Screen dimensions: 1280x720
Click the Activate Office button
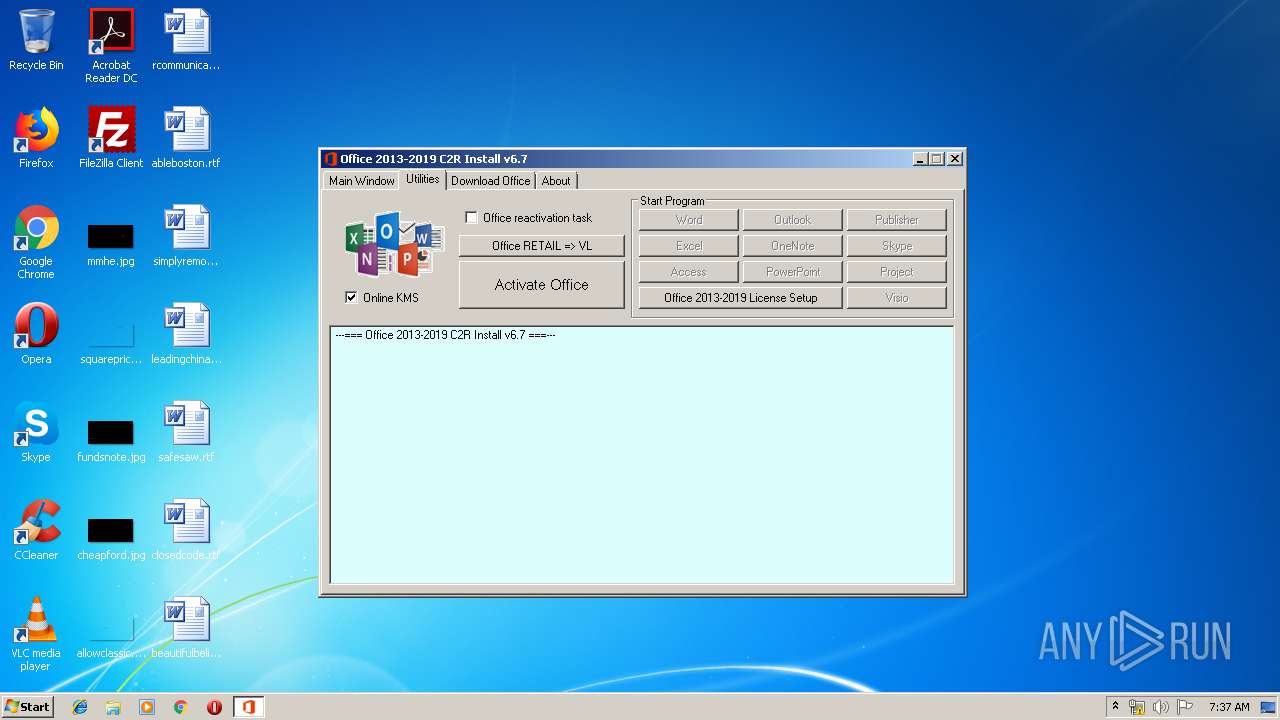pyautogui.click(x=542, y=285)
